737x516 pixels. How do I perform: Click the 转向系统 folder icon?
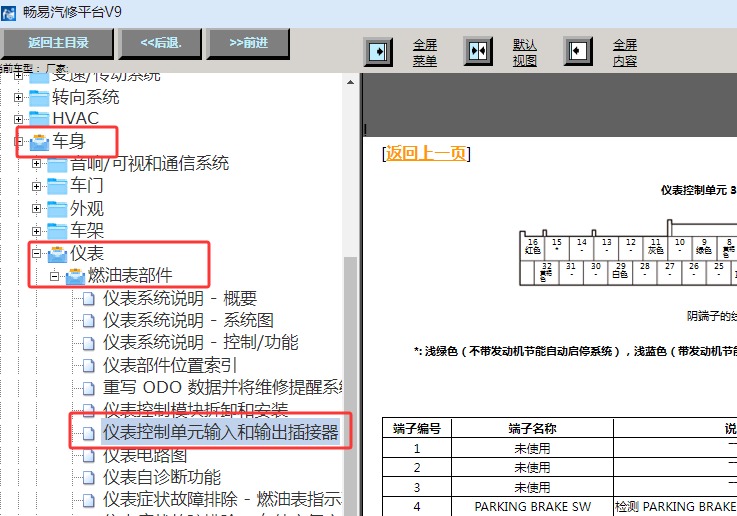(39, 98)
